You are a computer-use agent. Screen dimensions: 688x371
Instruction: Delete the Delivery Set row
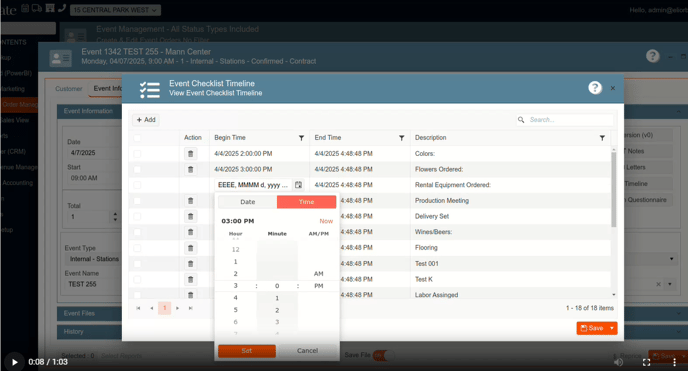tap(190, 216)
